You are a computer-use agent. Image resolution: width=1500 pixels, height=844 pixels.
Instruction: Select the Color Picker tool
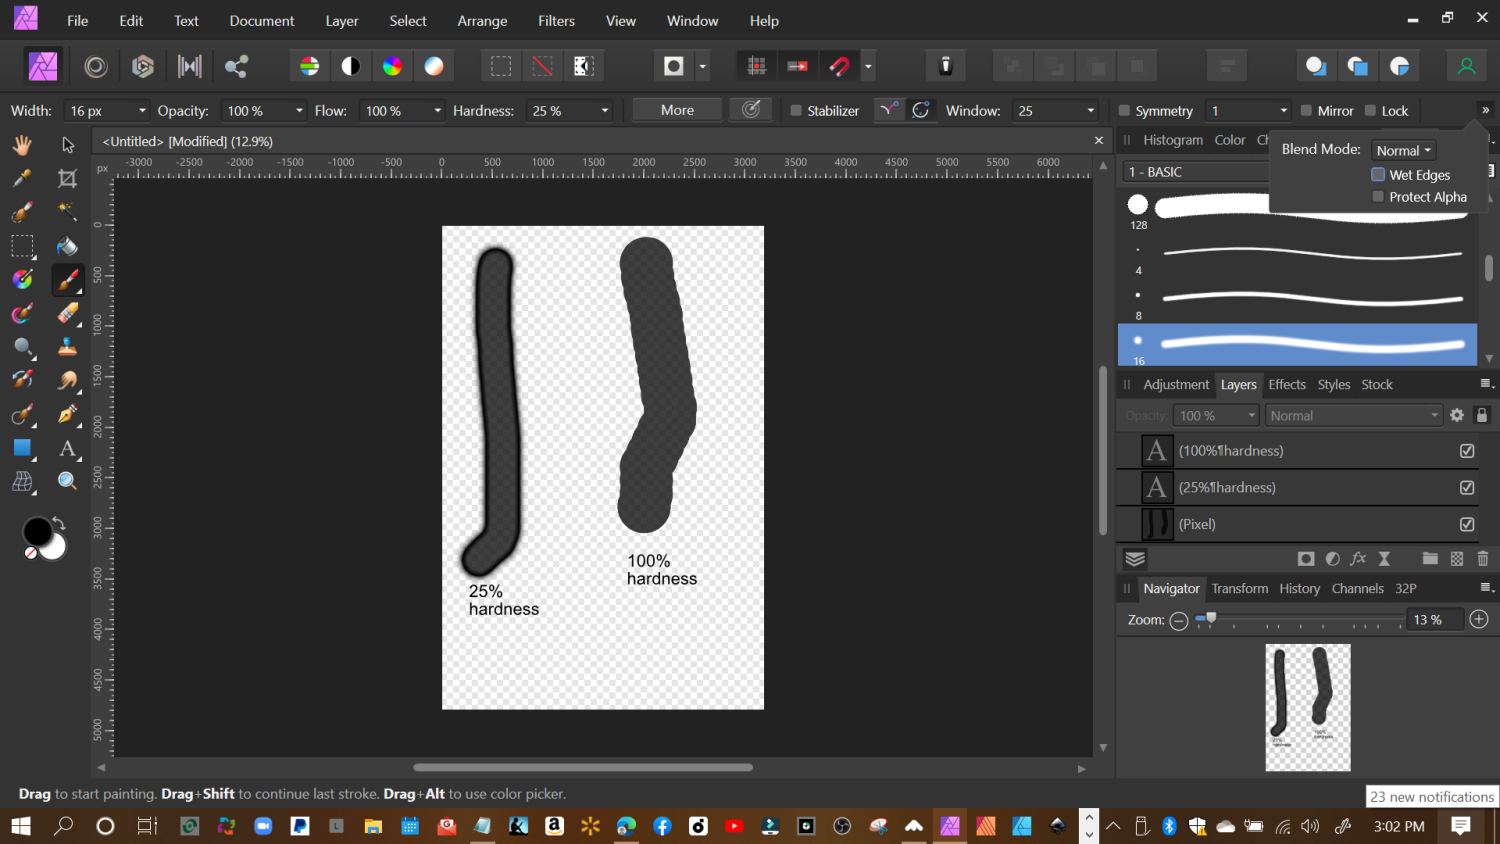pos(22,177)
